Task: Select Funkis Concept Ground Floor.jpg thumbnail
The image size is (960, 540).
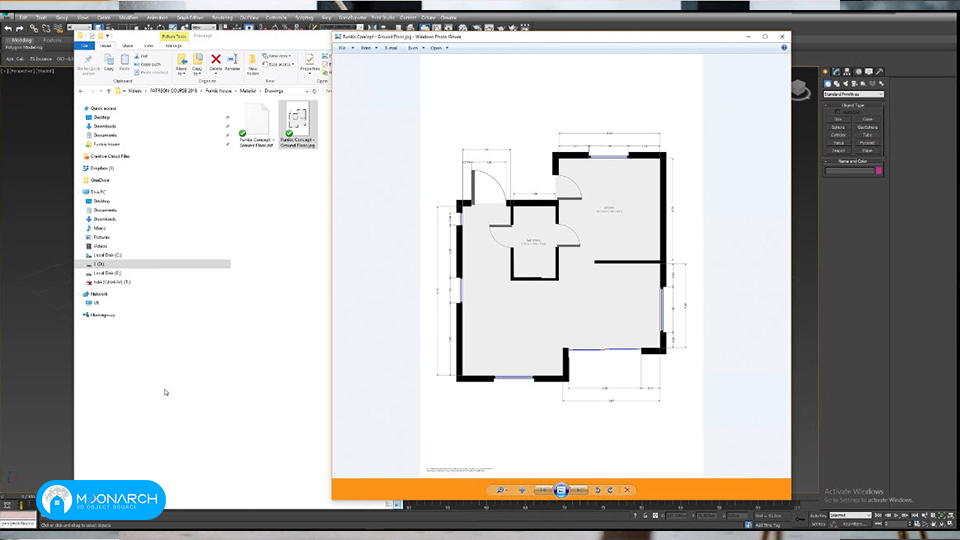Action: coord(298,125)
